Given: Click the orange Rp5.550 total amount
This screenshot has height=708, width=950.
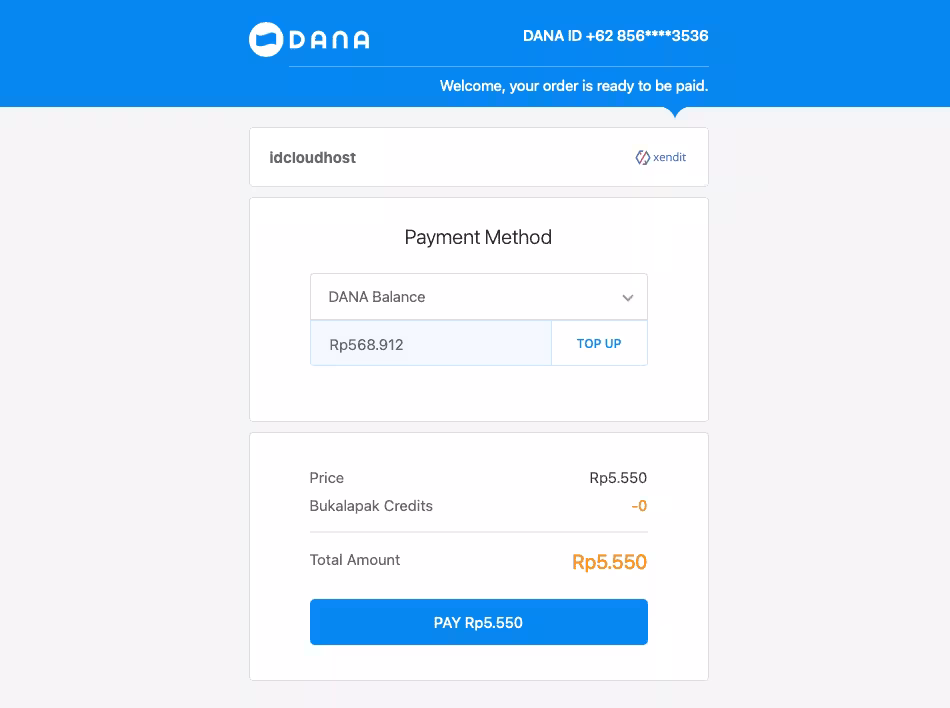Looking at the screenshot, I should click(x=610, y=561).
